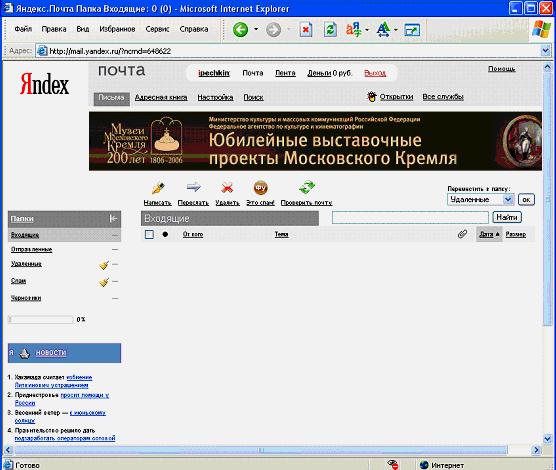Open the Входящие folder link

point(25,235)
